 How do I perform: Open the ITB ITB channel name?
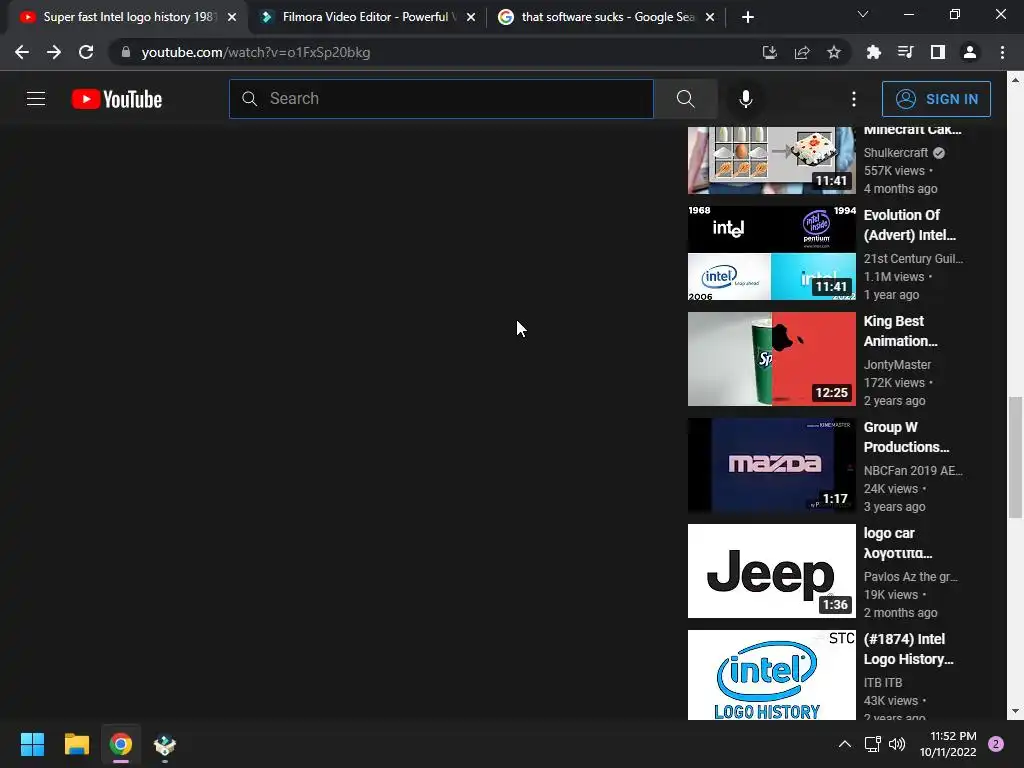tap(883, 682)
